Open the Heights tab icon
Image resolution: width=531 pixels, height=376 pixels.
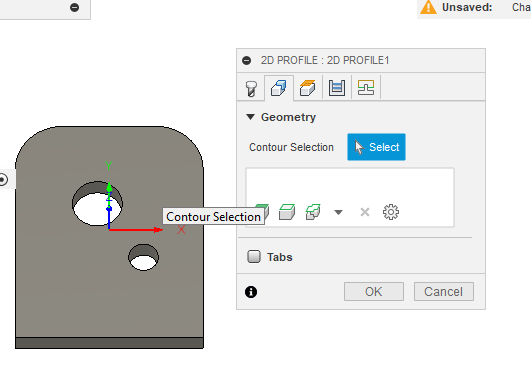click(307, 88)
